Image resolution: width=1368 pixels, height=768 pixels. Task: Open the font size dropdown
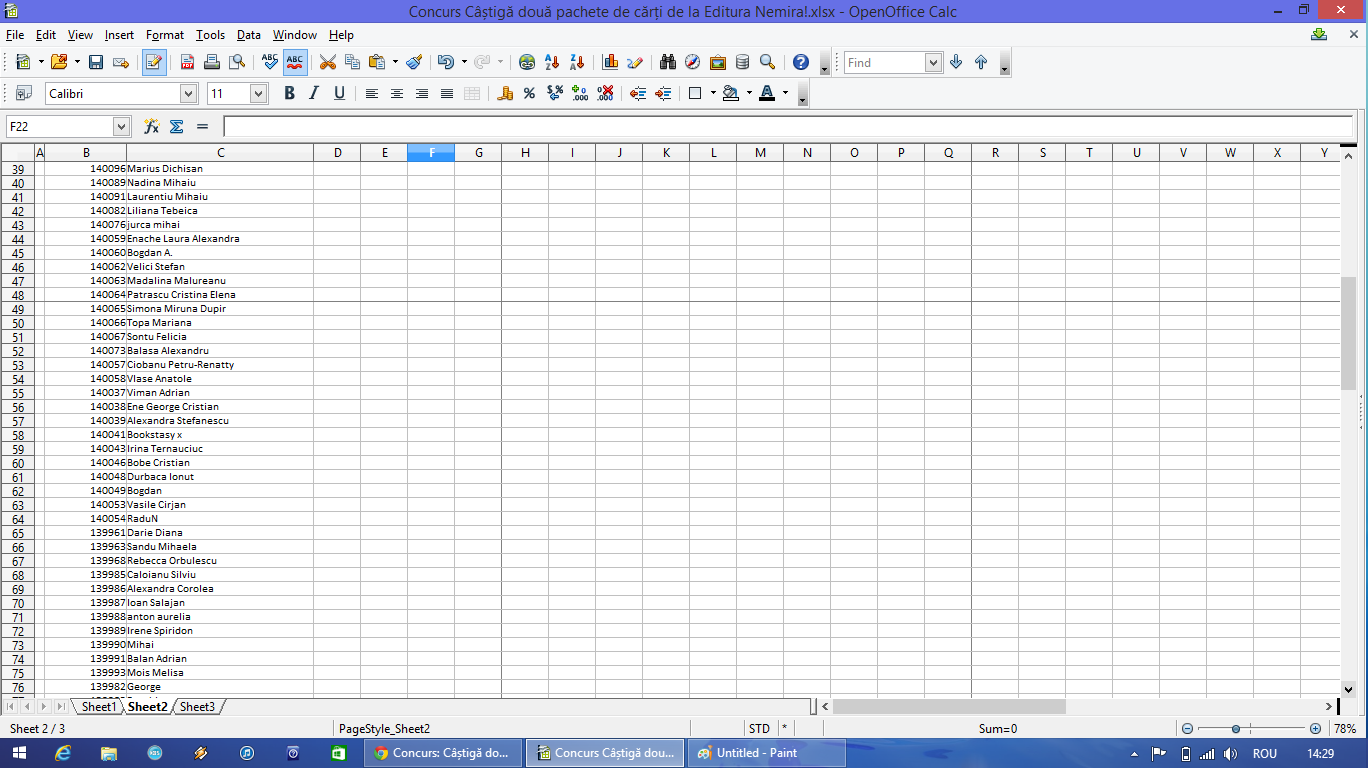pos(258,93)
